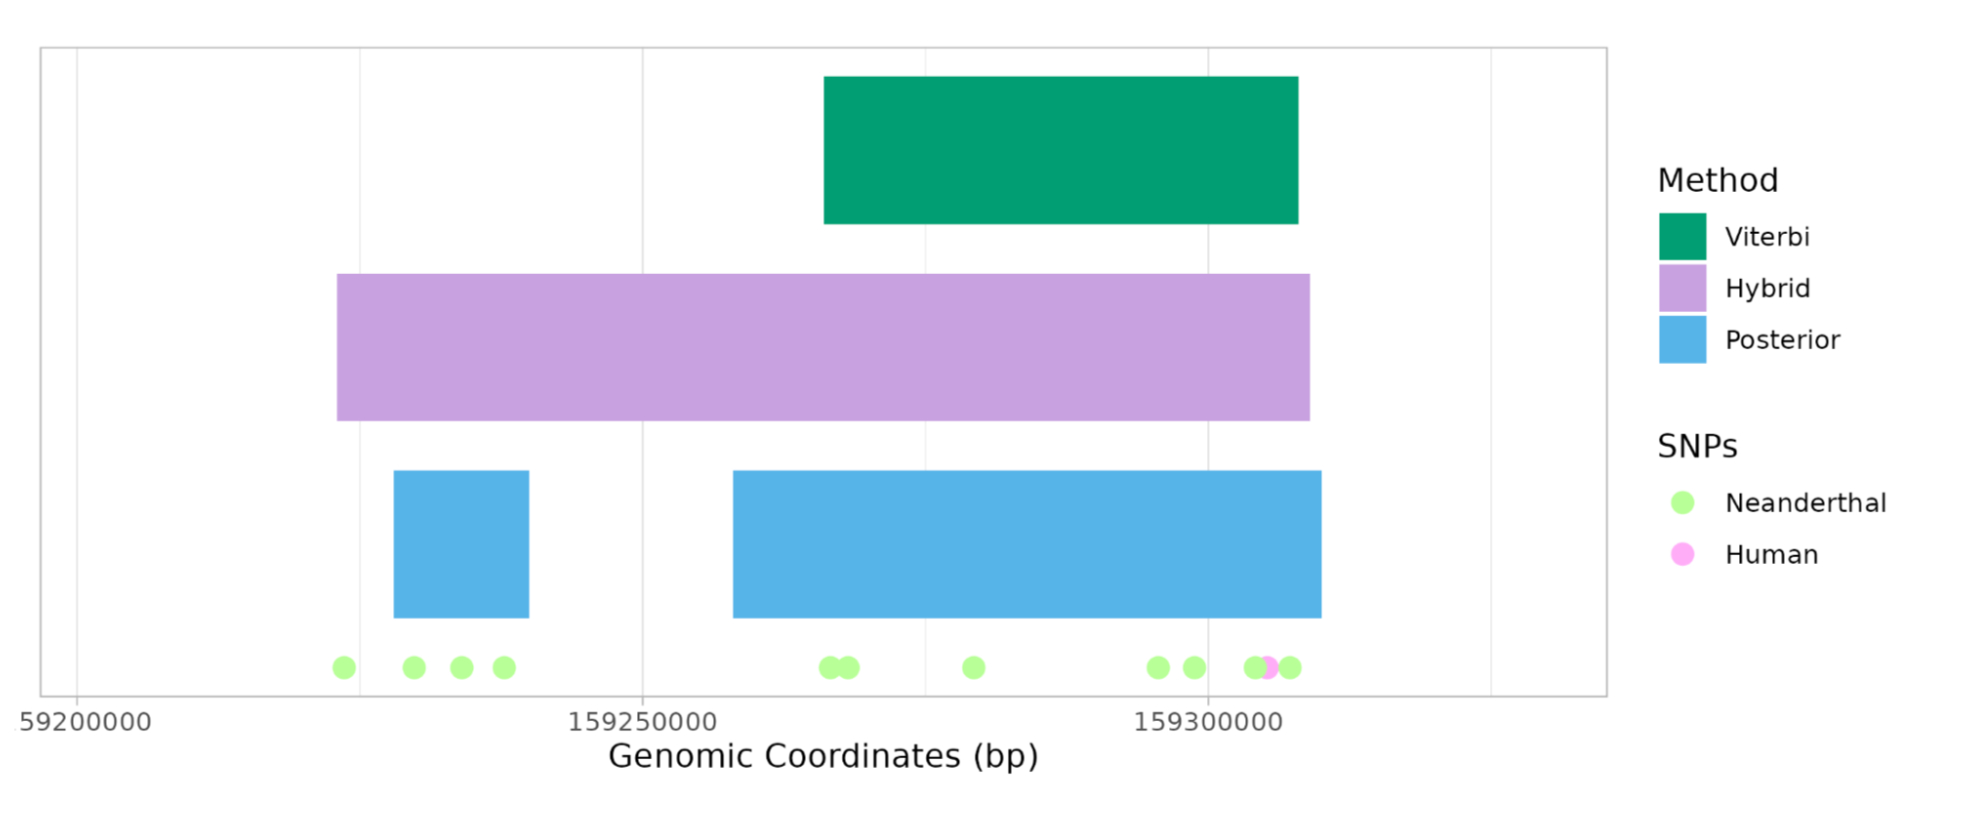The image size is (1966, 825).
Task: Click the larger blue Posterior segment
Action: pyautogui.click(x=1026, y=544)
